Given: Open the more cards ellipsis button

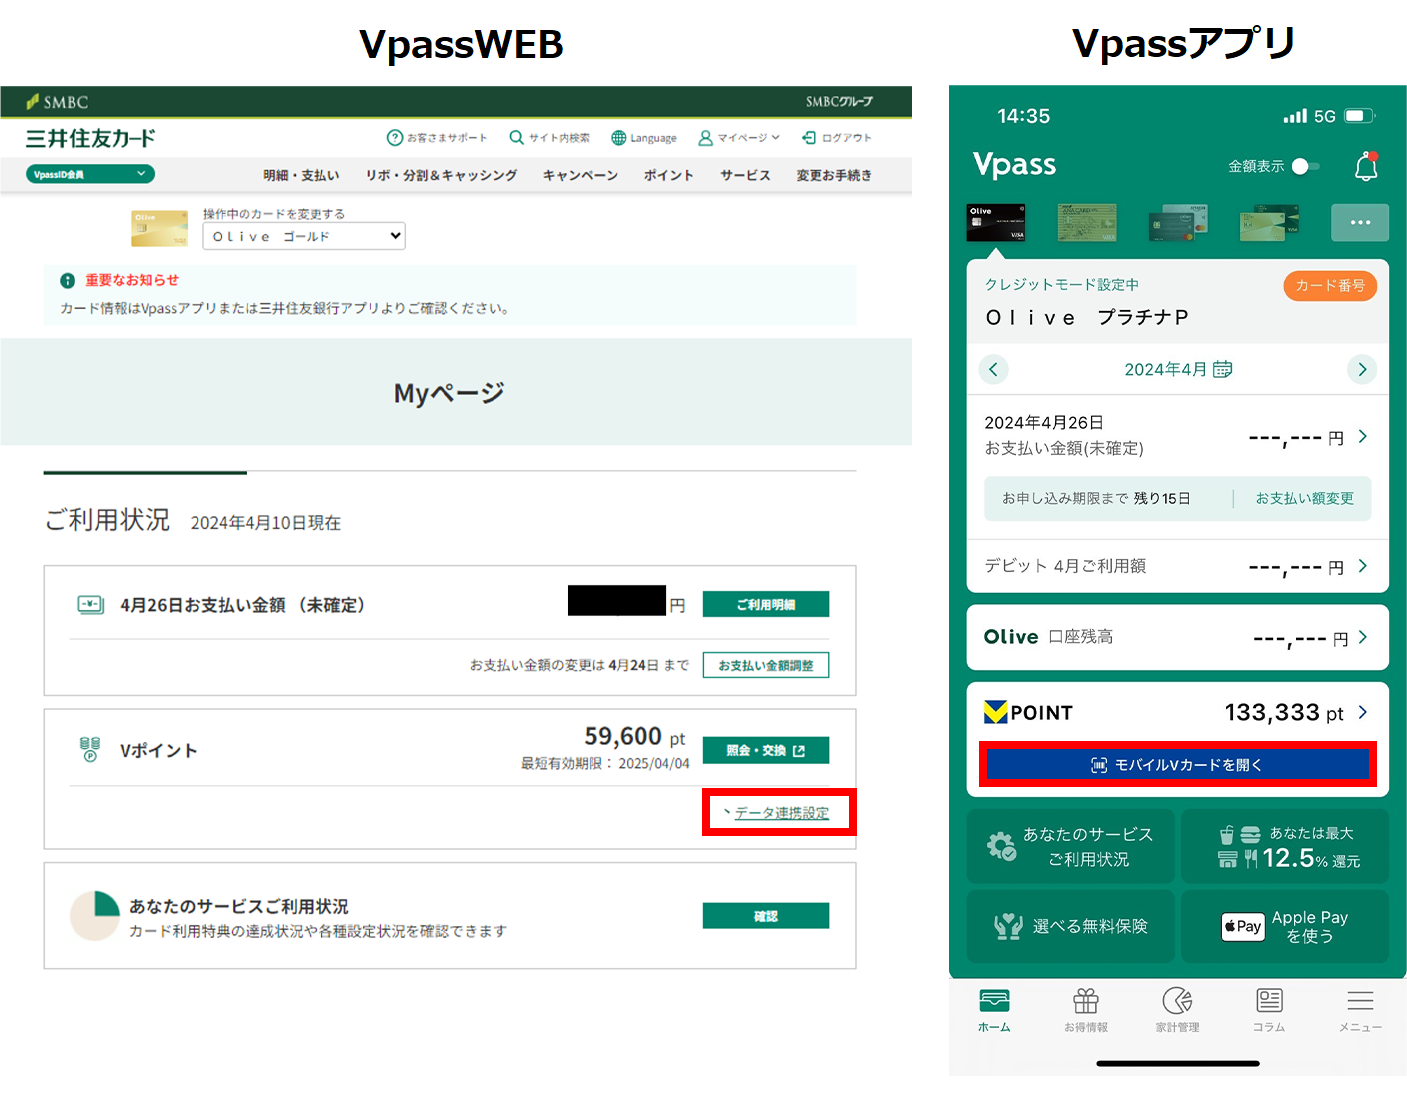Looking at the screenshot, I should click(1360, 222).
